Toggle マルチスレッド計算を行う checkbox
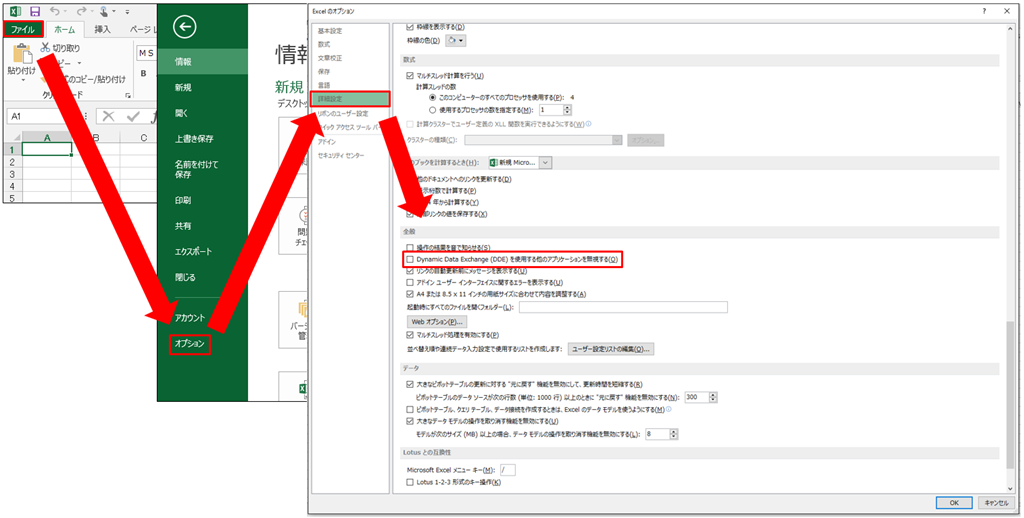The width and height of the screenshot is (1024, 518). pyautogui.click(x=410, y=76)
